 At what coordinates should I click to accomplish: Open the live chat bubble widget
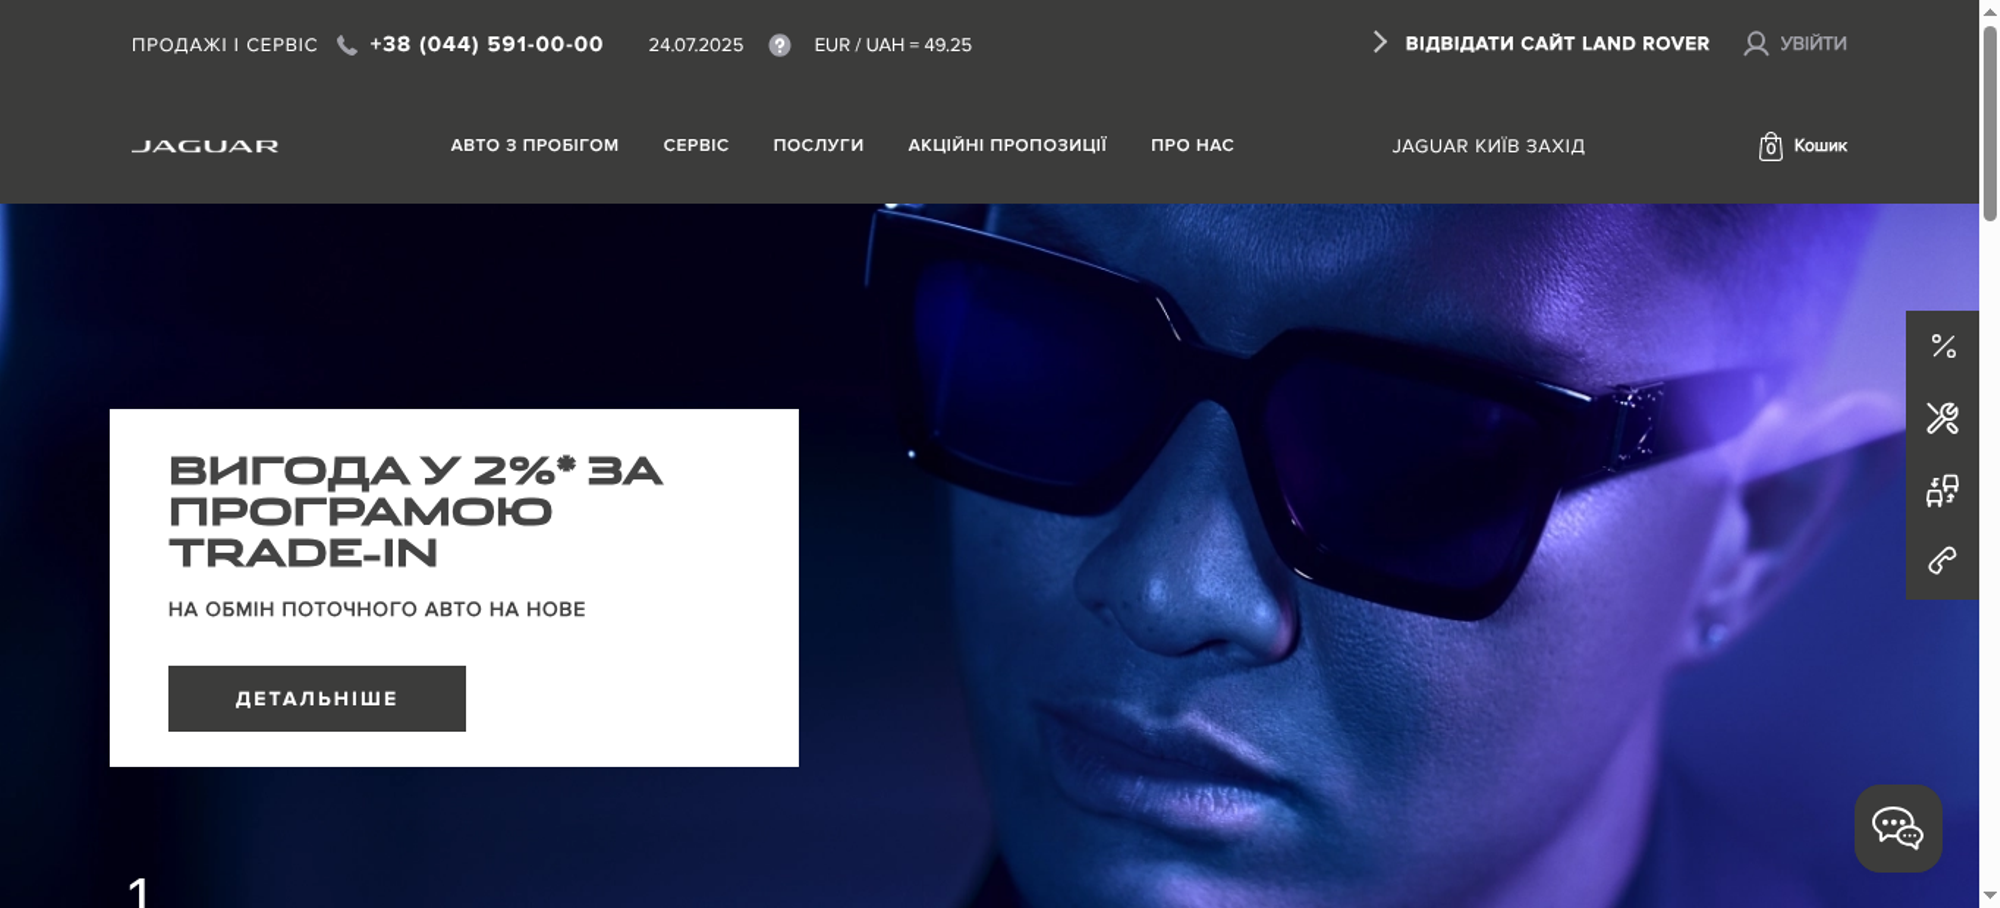pyautogui.click(x=1898, y=828)
